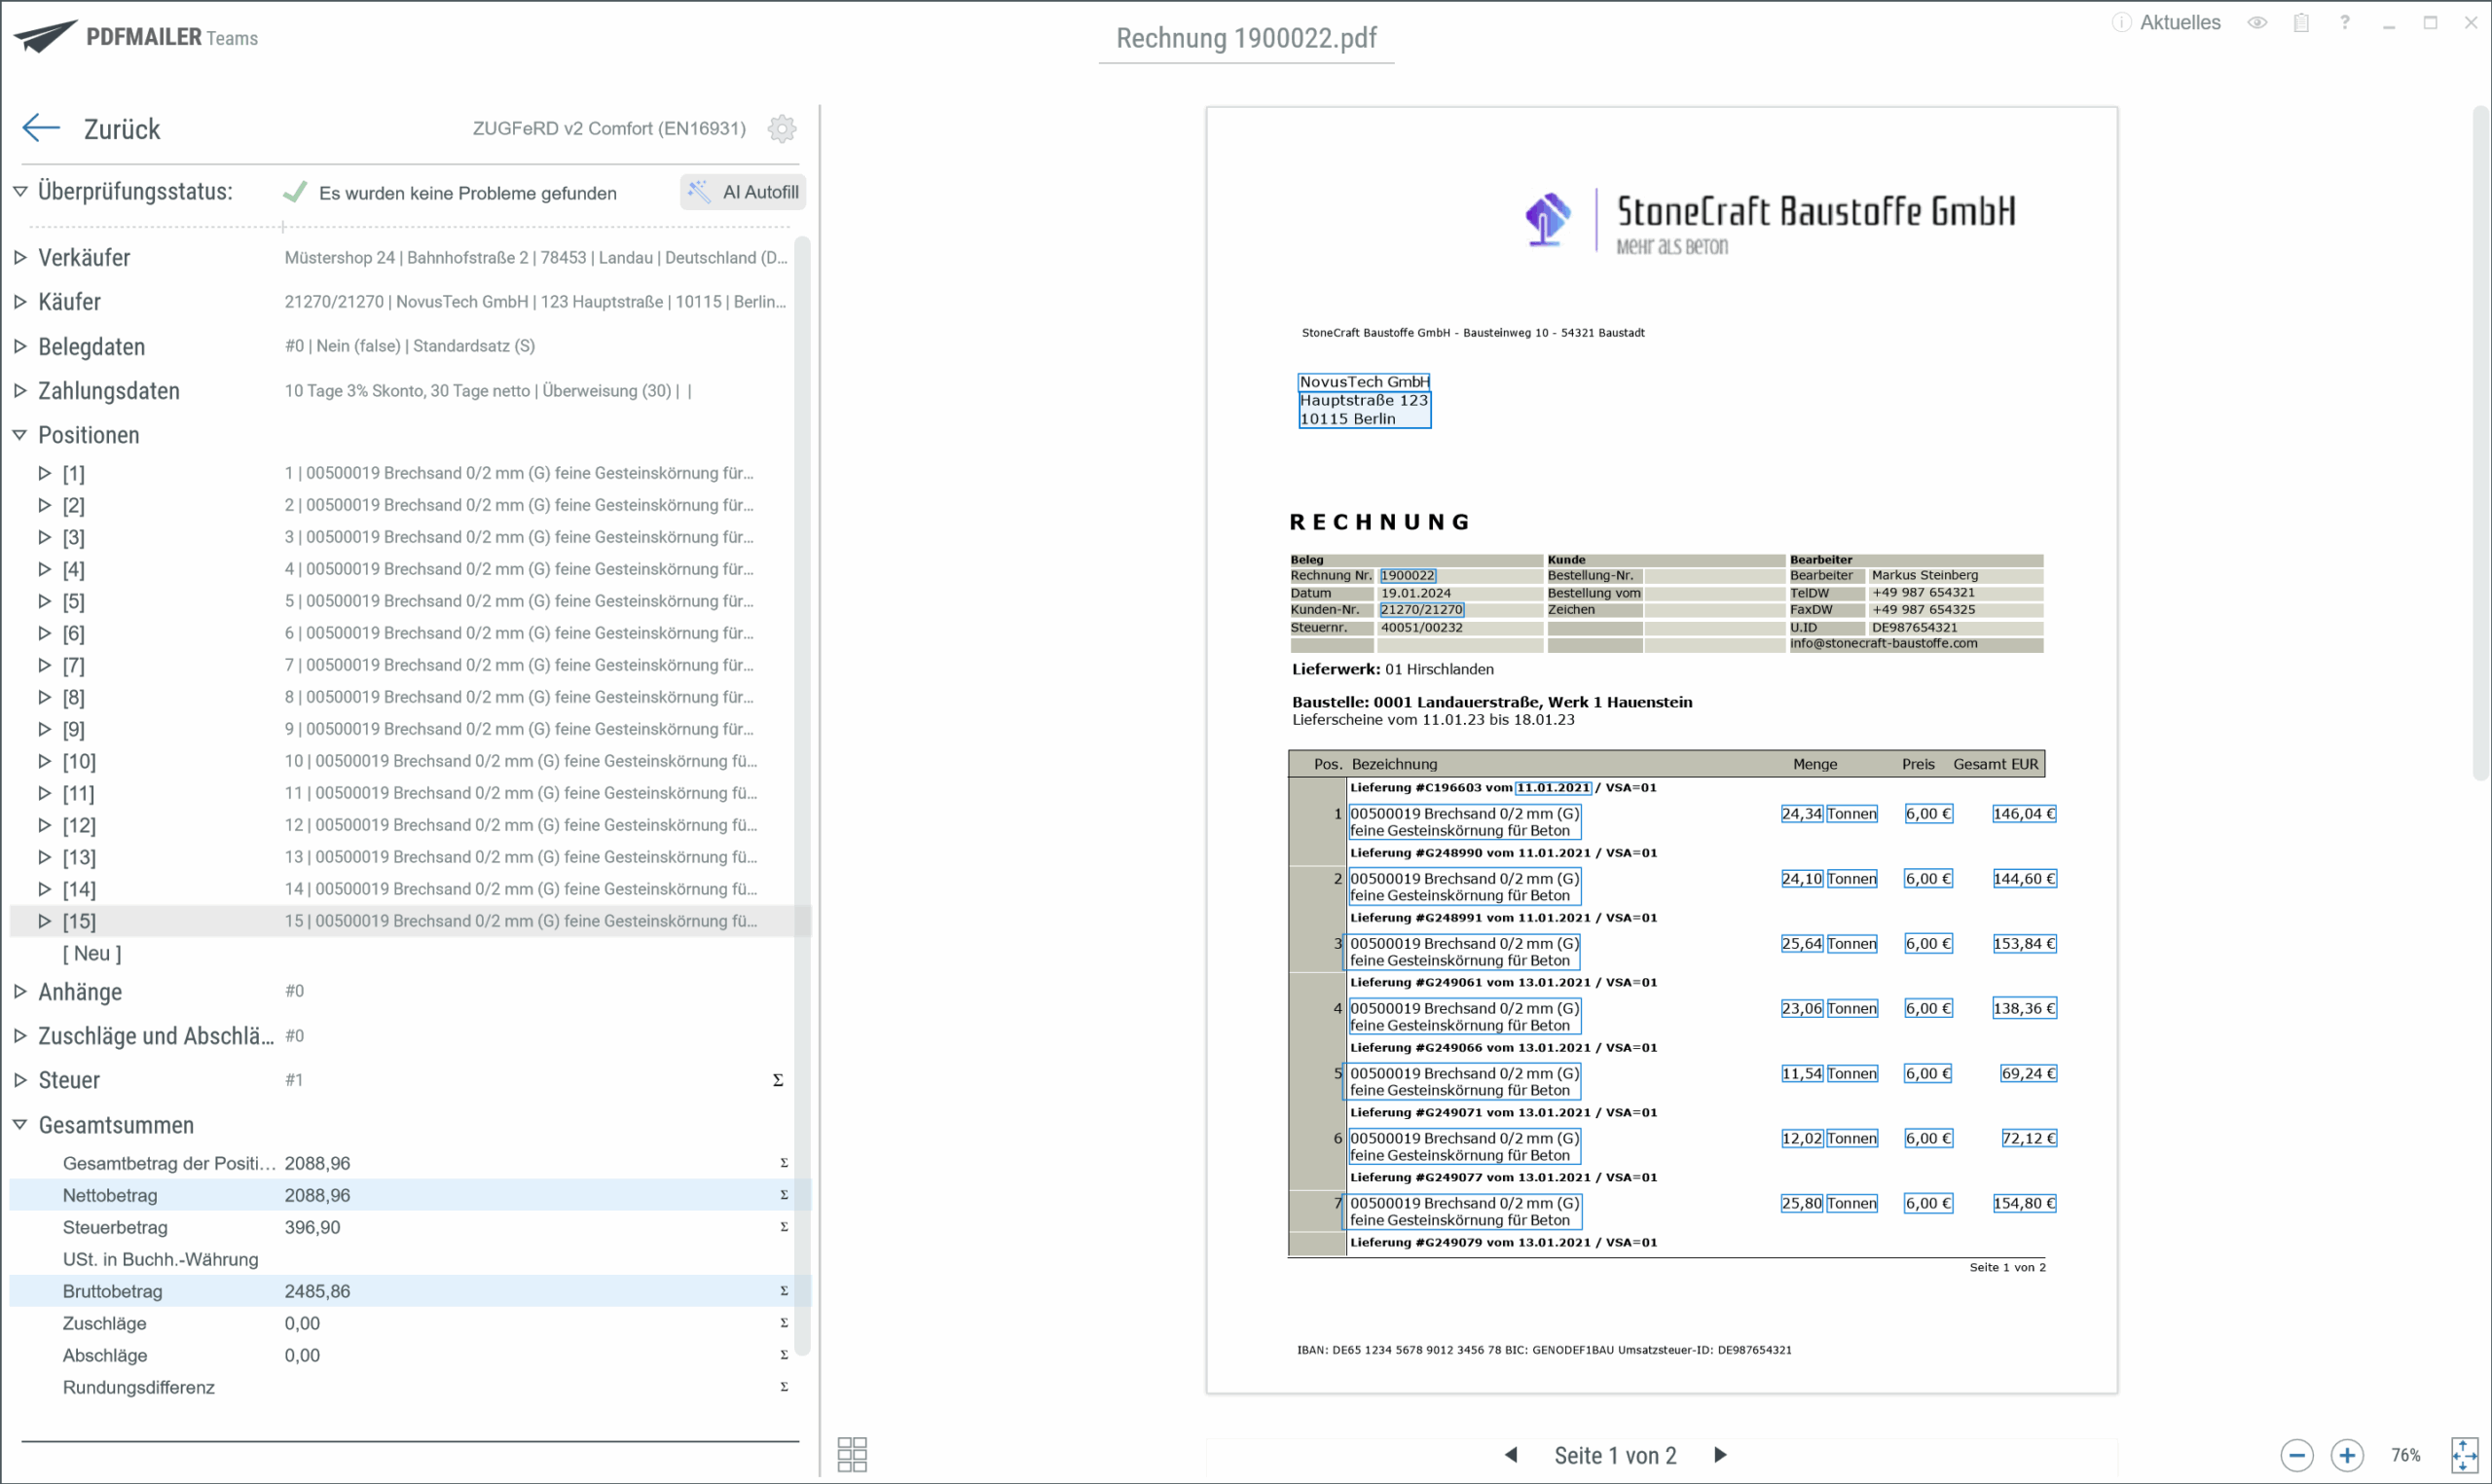
Task: Click the question mark help icon
Action: 2345,22
